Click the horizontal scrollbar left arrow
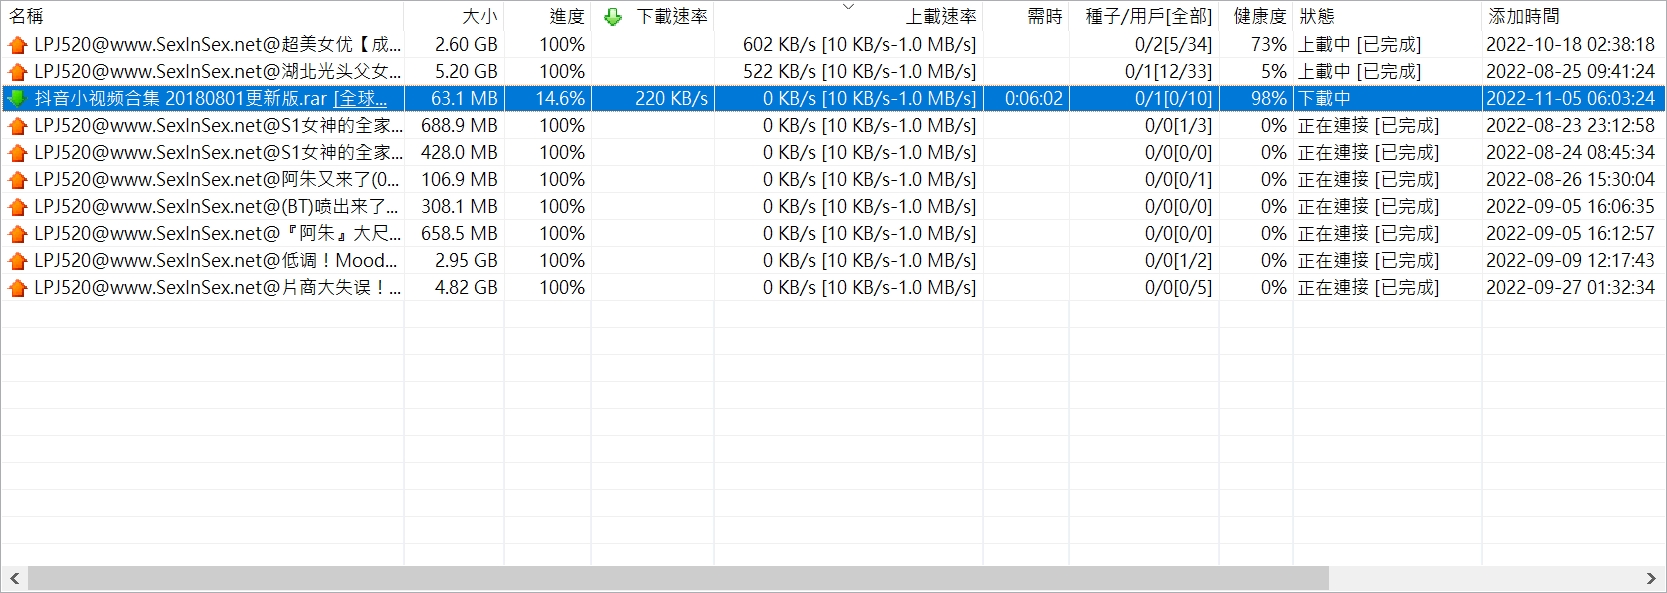Screen dimensions: 1667x593 coord(14,579)
